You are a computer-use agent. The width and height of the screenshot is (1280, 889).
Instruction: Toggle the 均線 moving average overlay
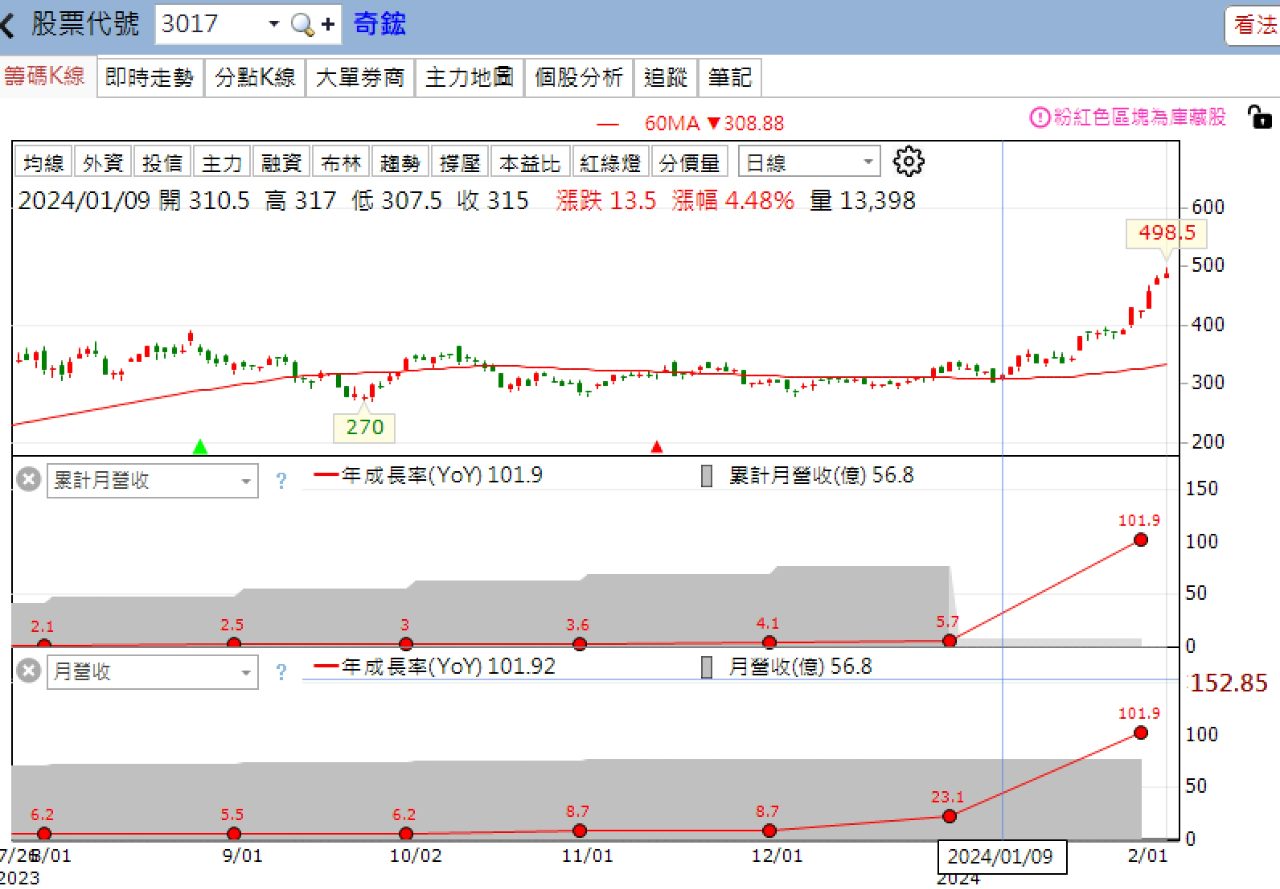44,162
